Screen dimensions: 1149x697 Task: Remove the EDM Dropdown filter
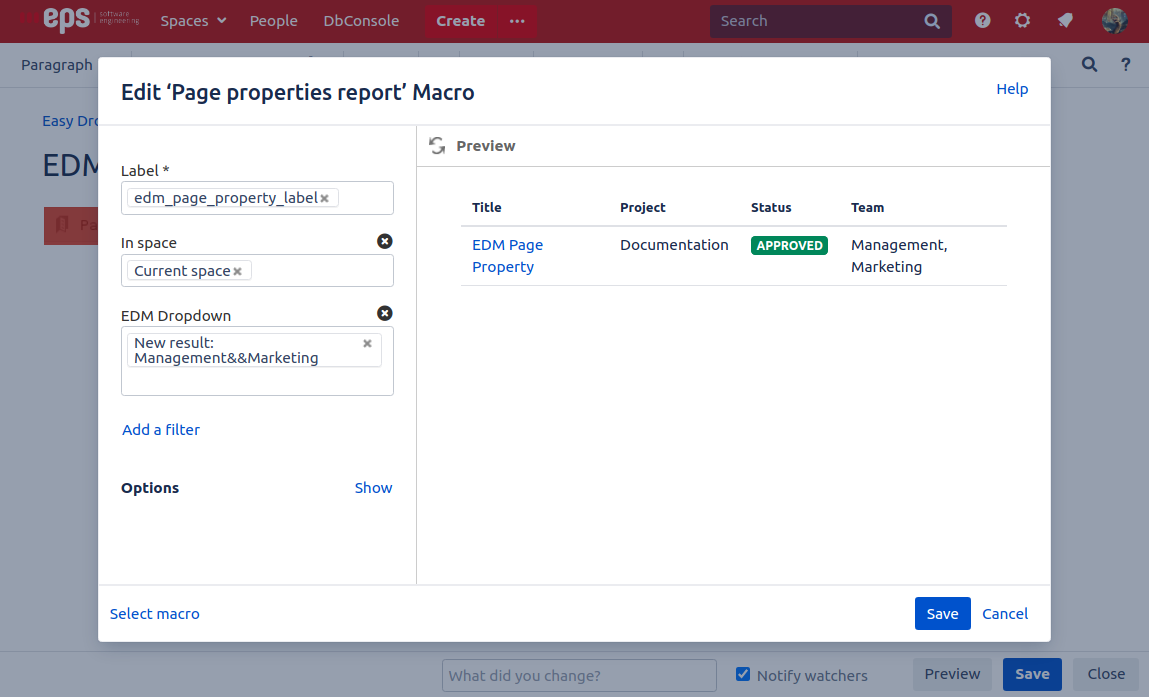[x=385, y=314]
